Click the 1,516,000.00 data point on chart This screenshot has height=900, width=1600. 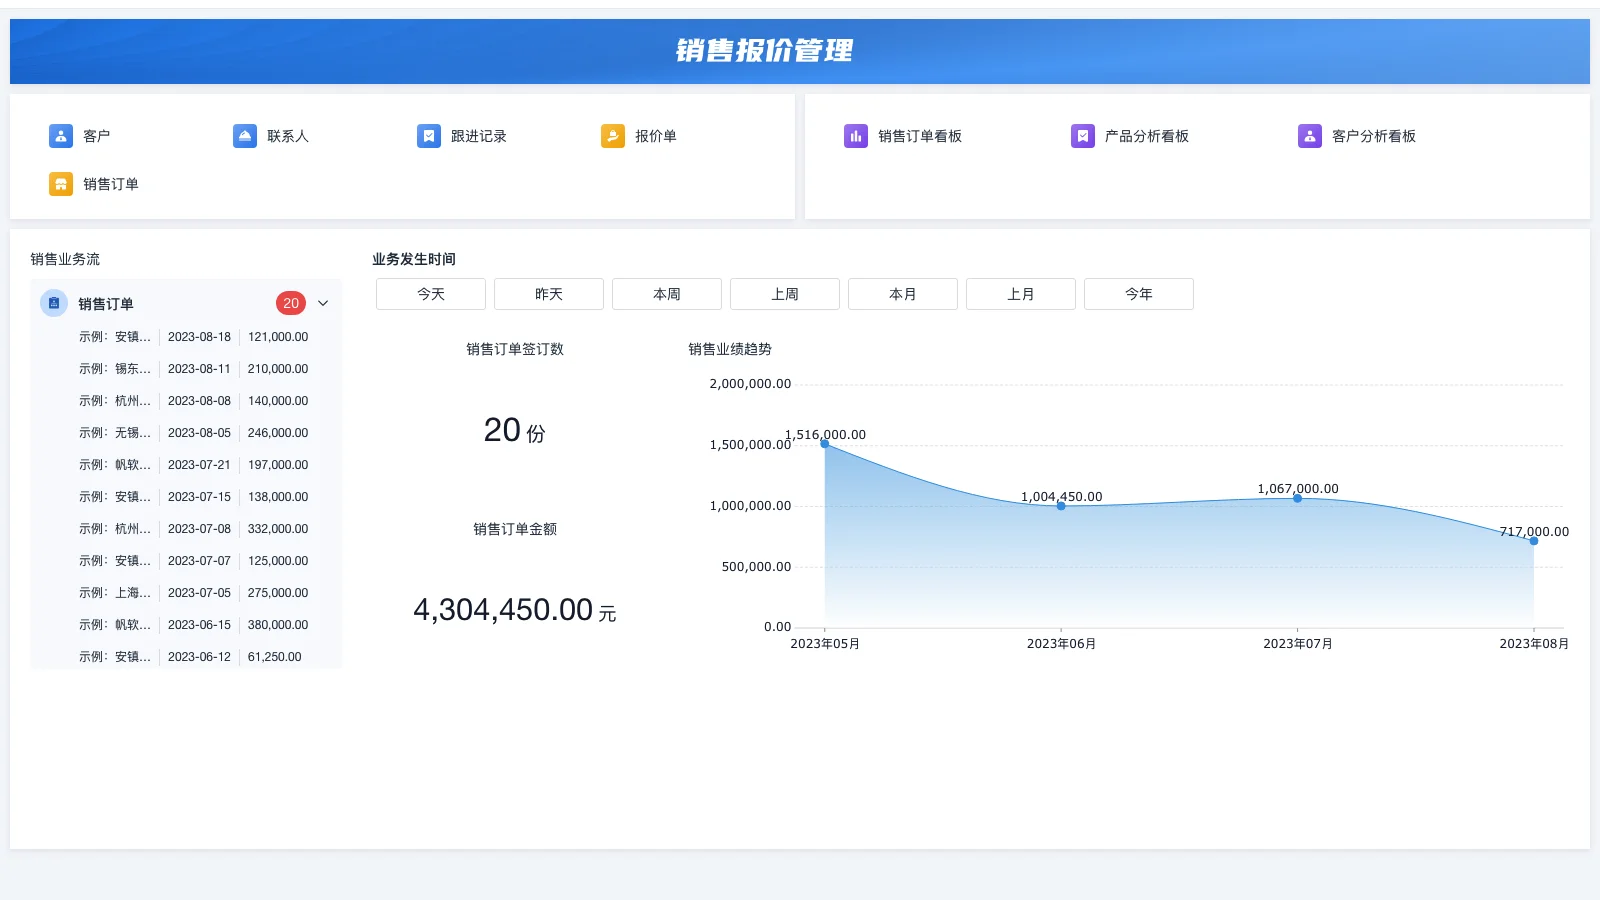[824, 444]
